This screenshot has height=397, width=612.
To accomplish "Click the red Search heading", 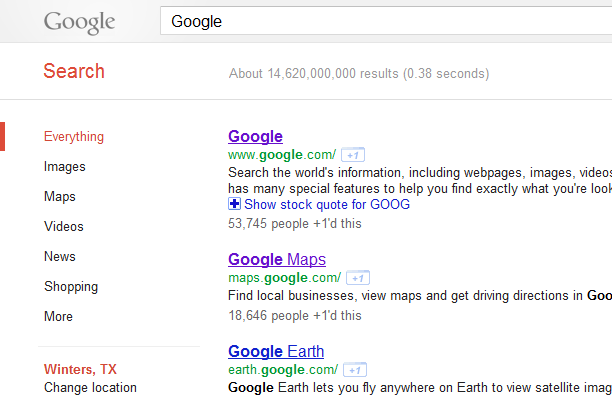I will tap(74, 71).
